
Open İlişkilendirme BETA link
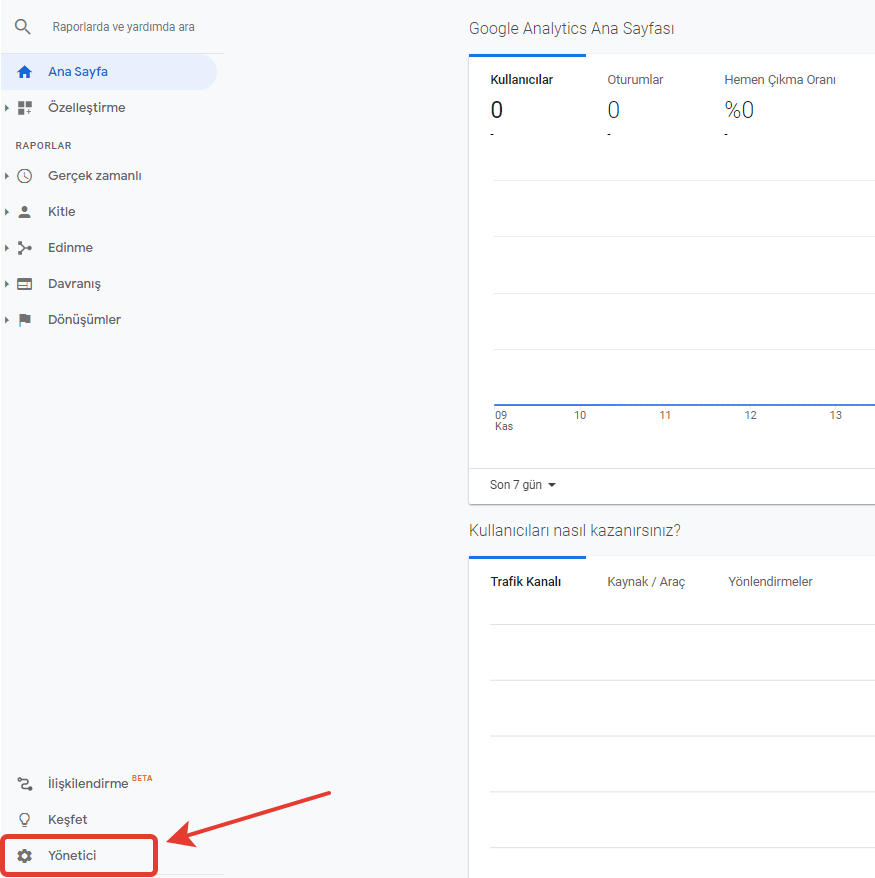pos(100,783)
